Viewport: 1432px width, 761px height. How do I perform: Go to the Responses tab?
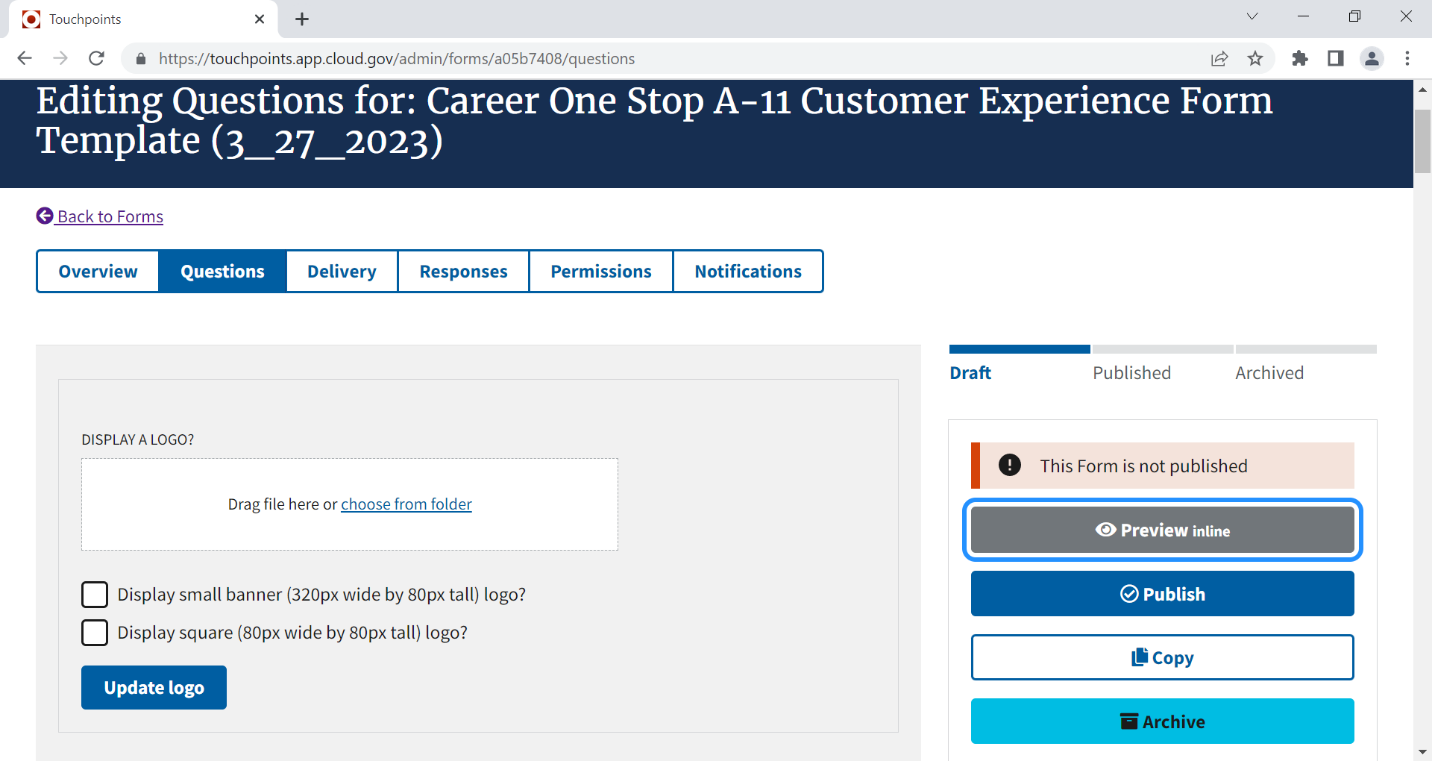pyautogui.click(x=463, y=271)
